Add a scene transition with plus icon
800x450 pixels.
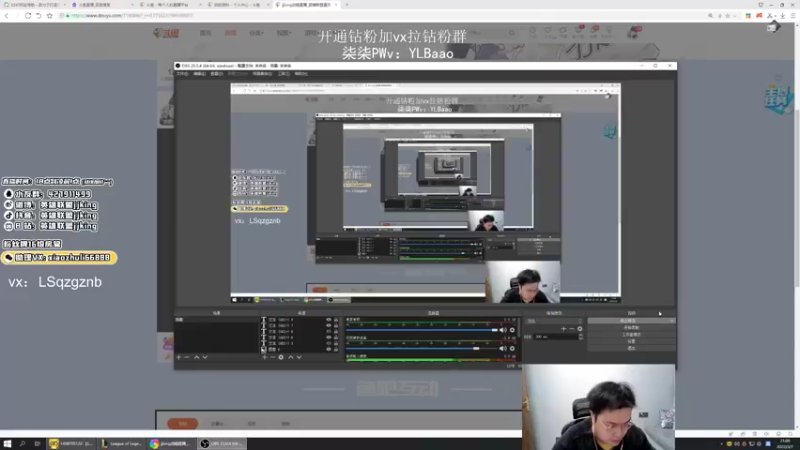pos(563,329)
